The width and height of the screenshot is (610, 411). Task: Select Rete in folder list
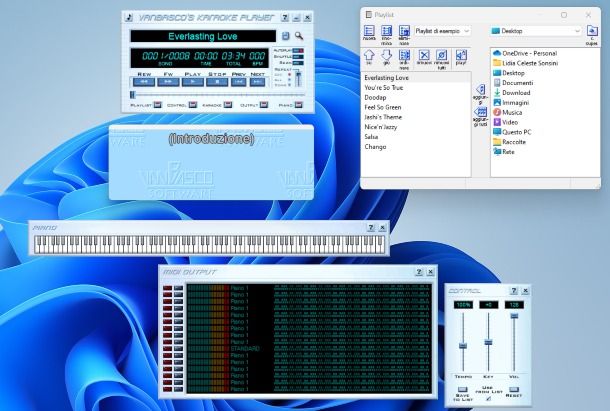pos(504,152)
